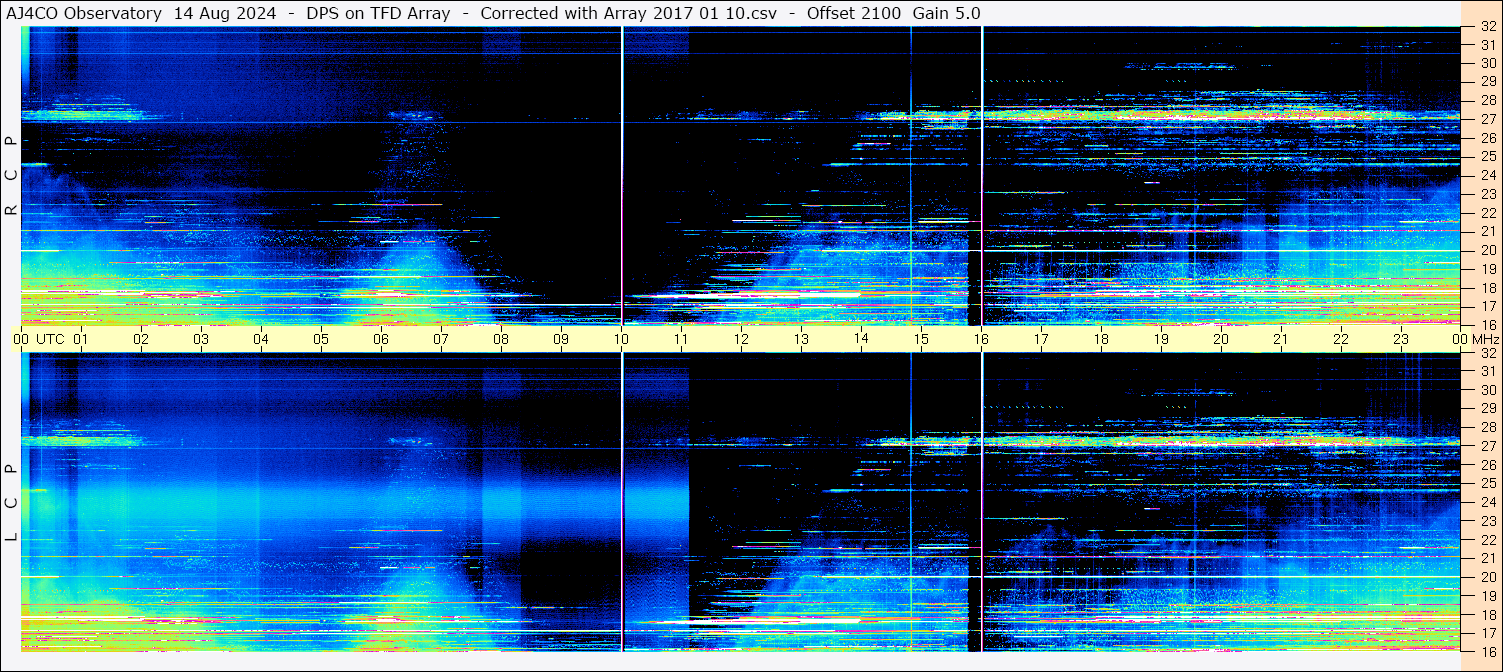Screen dimensions: 1503x672
Task: Click the "16" MHz label of LCP panel
Action: click(x=1488, y=651)
